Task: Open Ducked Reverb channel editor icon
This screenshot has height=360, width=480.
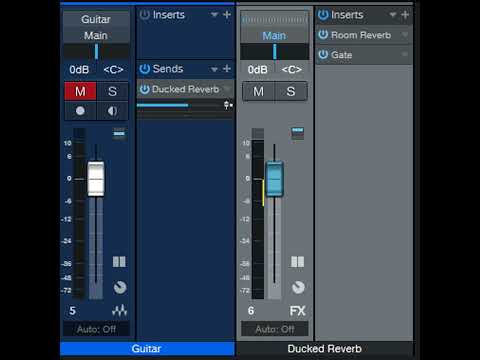Action: click(x=297, y=134)
